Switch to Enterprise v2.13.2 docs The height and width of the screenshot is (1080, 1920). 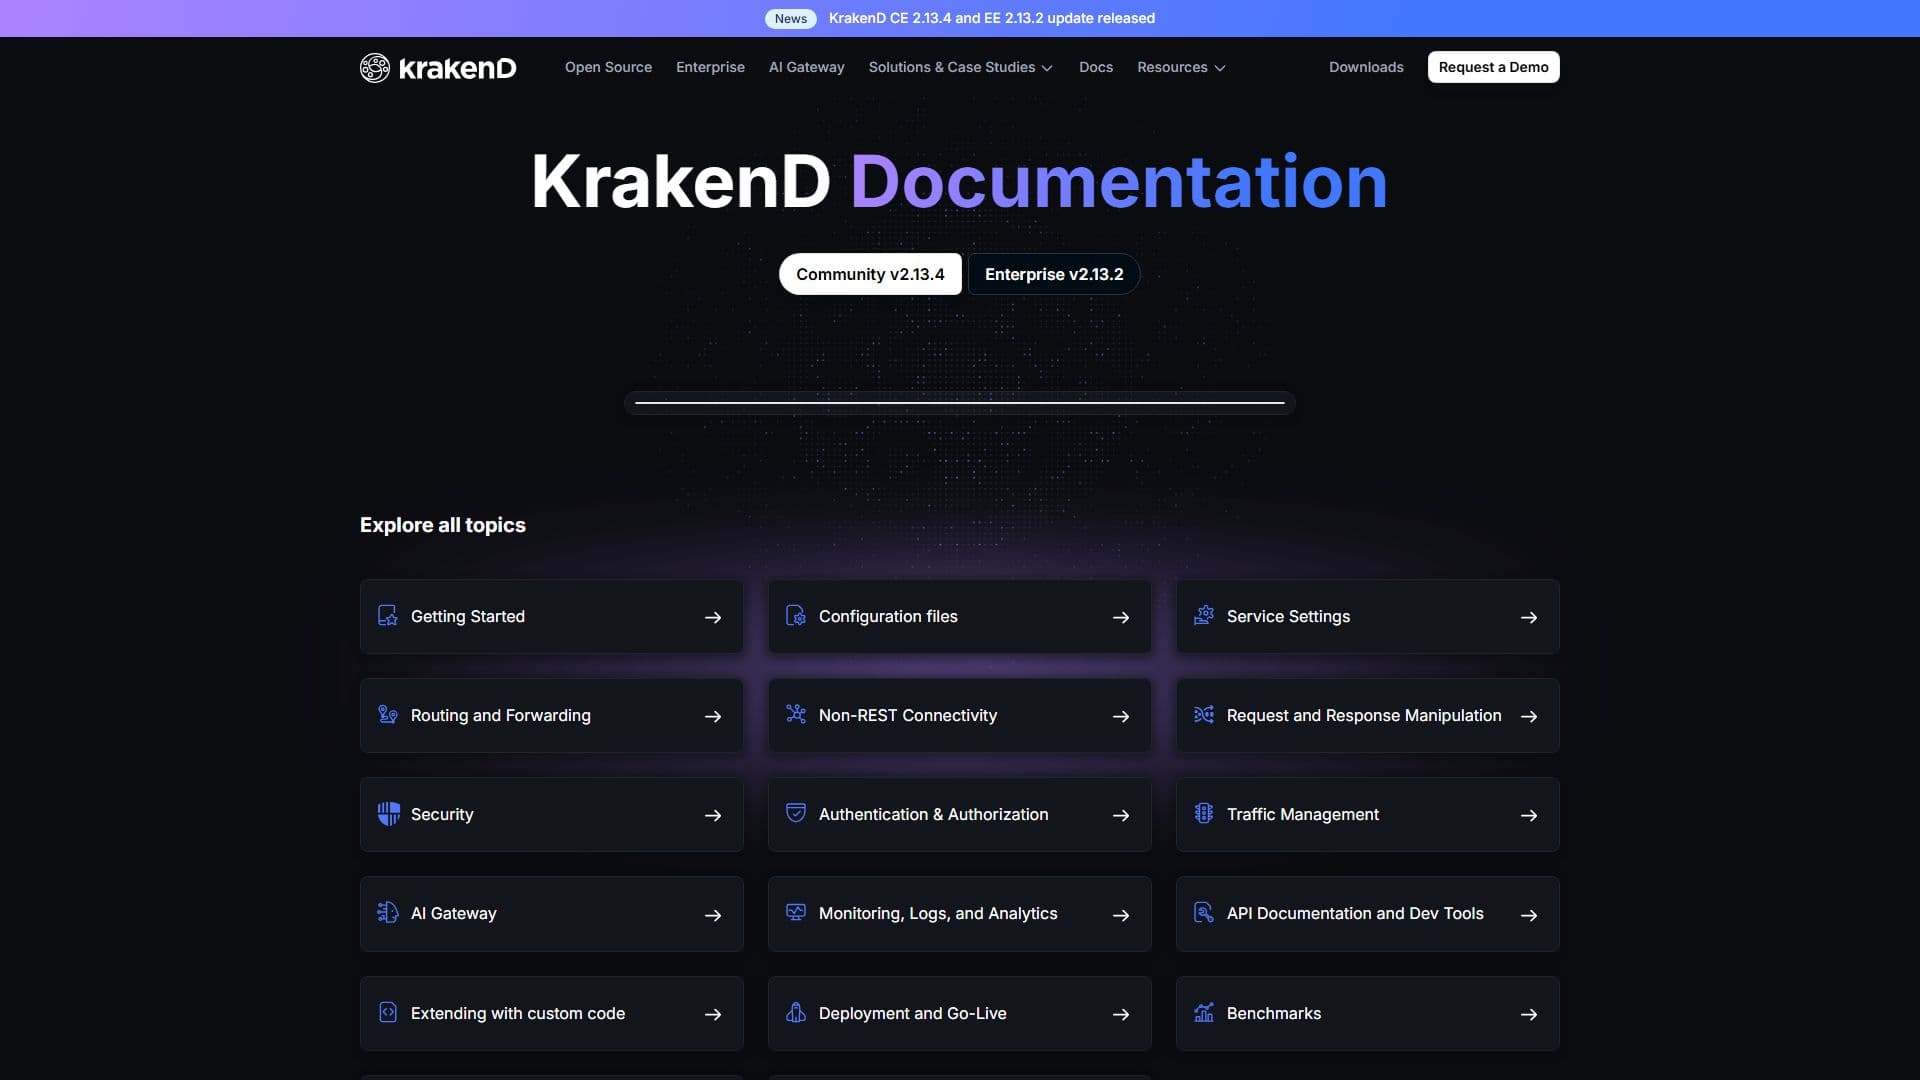1054,274
